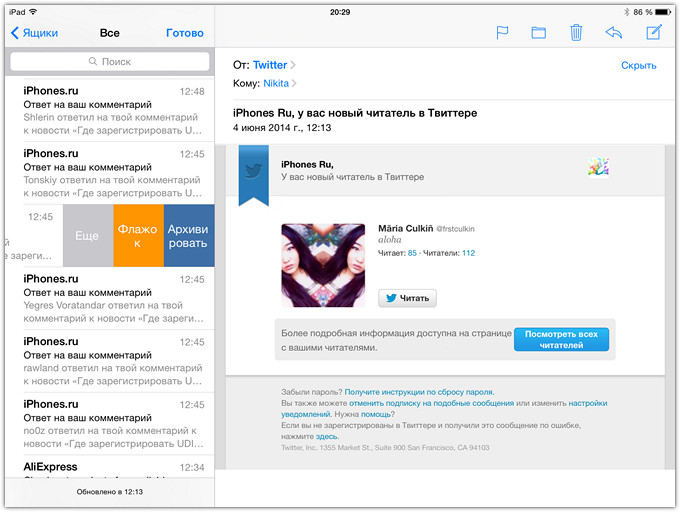Screen dimensions: 680x512
Task: Tap the Поиск search field
Action: pos(110,62)
